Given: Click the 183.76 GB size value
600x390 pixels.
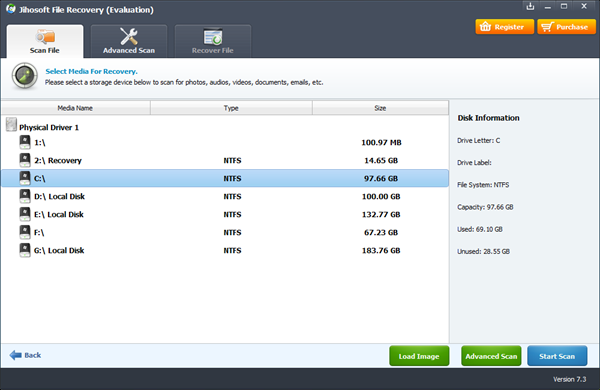Looking at the screenshot, I should [x=381, y=250].
